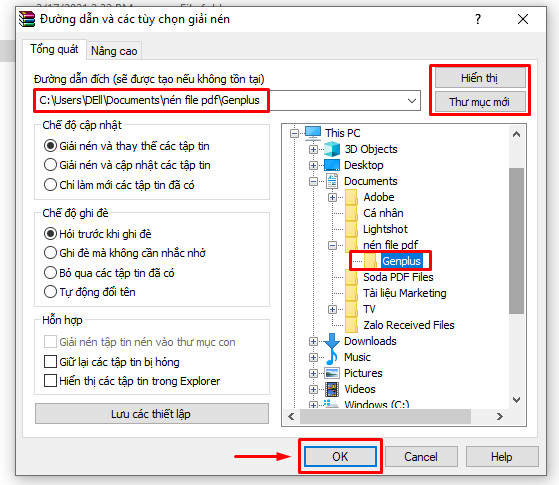Viewport: 559px width, 485px height.
Task: Select the Genplus folder label in tree
Action: point(401,261)
